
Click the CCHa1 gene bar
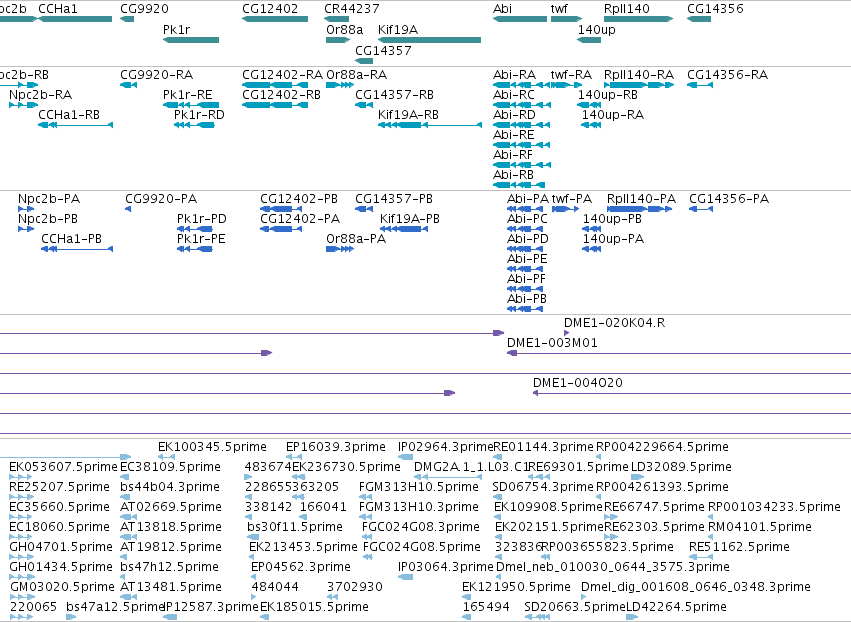click(x=75, y=19)
